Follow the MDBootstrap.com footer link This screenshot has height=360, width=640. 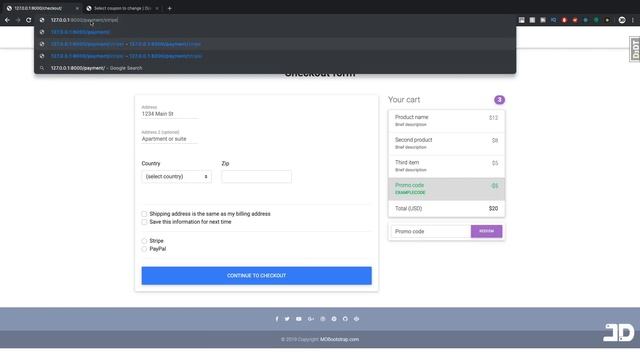[x=339, y=339]
